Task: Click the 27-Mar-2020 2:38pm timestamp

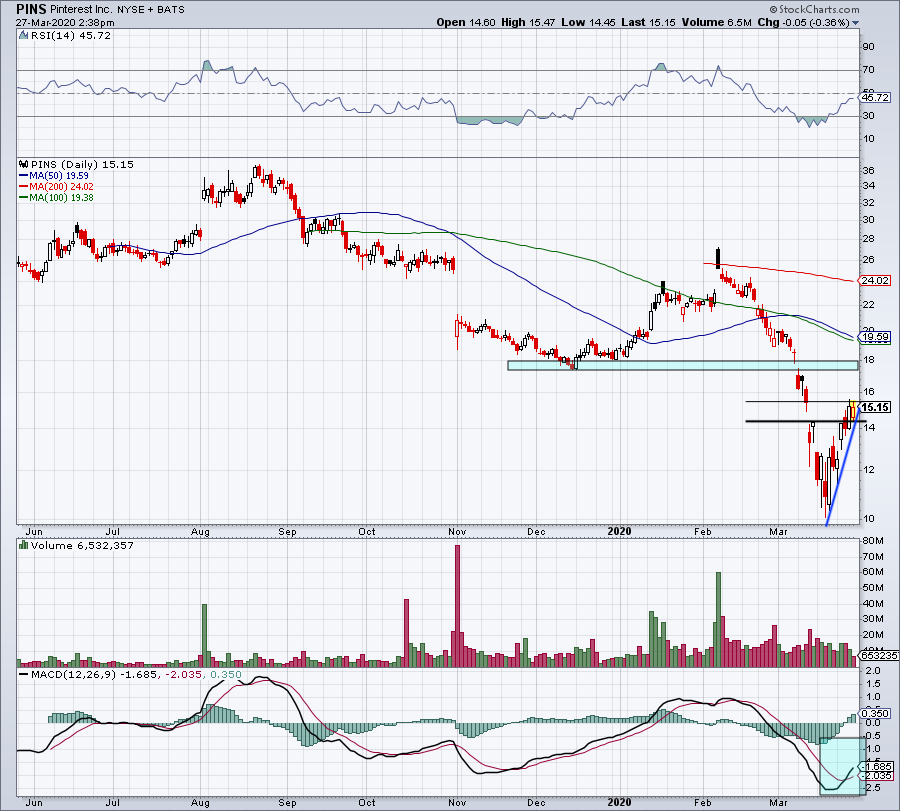Action: 65,23
